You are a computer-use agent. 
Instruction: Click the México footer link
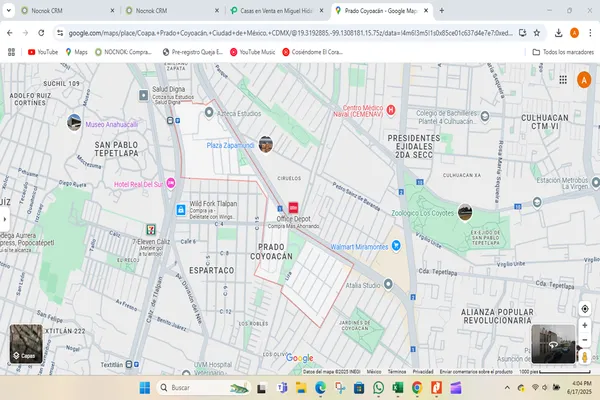[x=374, y=372]
